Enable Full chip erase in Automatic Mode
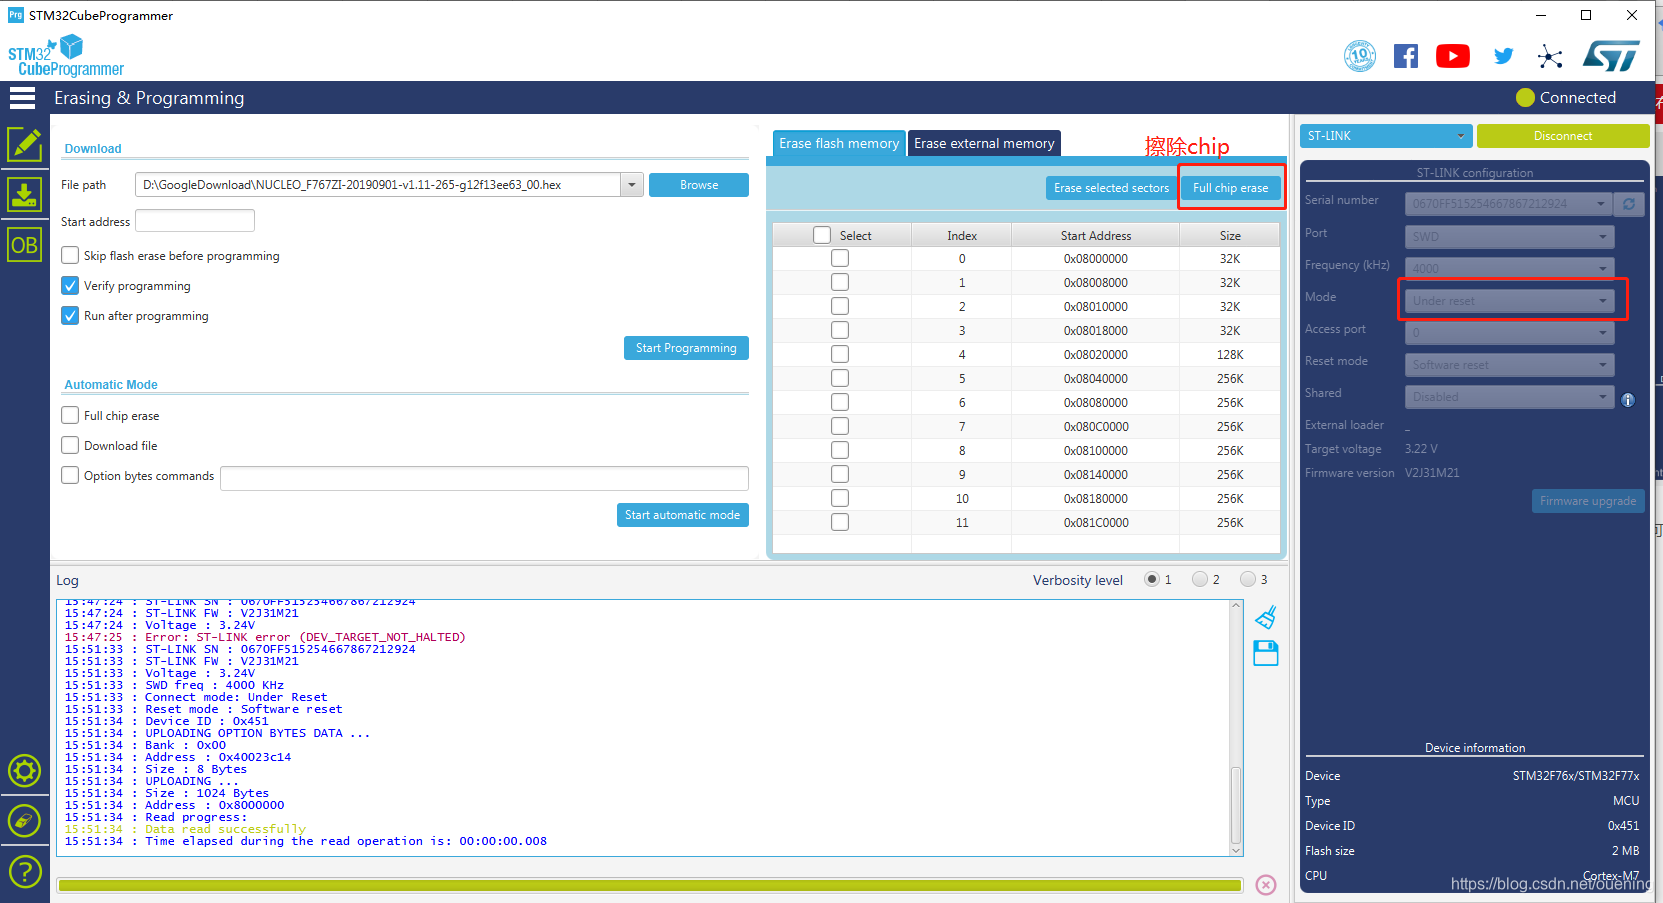 click(x=70, y=415)
